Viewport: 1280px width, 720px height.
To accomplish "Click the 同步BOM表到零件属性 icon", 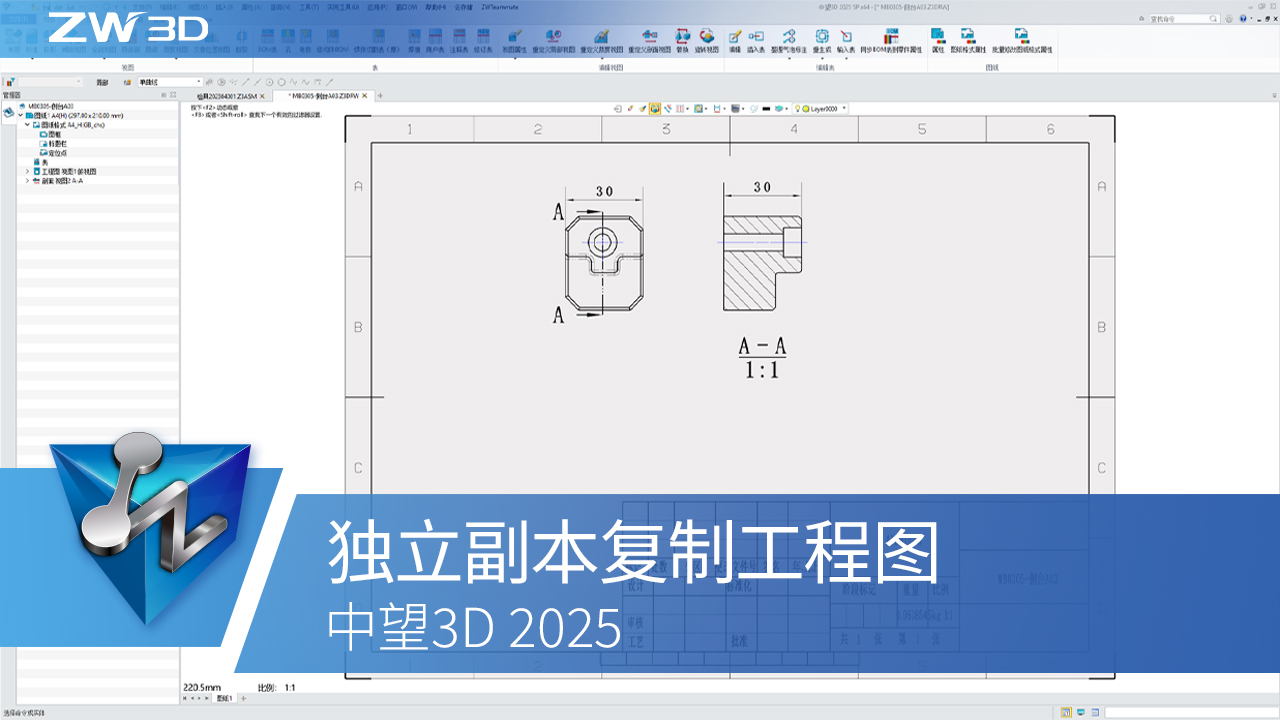I will (x=890, y=37).
